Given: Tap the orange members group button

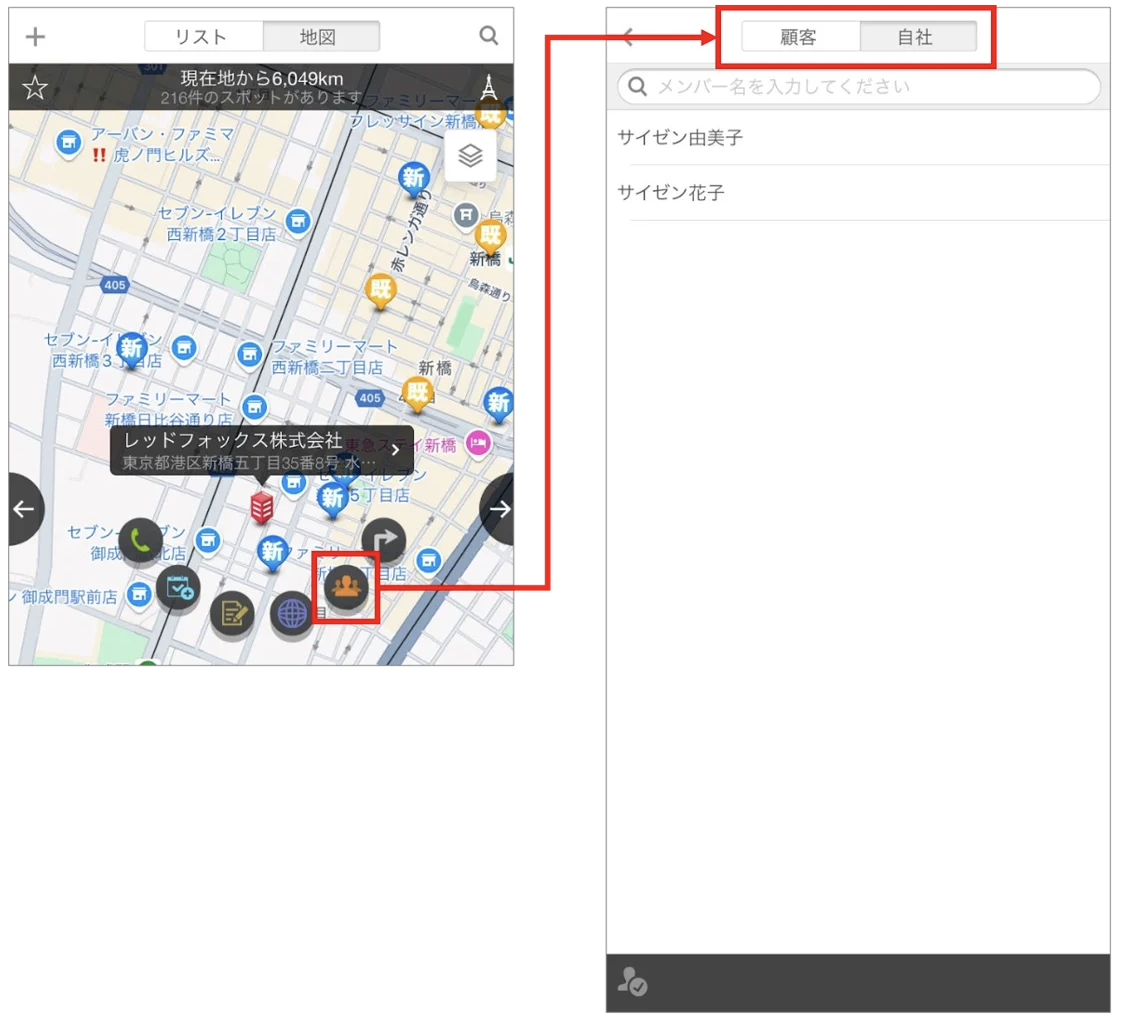Looking at the screenshot, I should coord(347,586).
